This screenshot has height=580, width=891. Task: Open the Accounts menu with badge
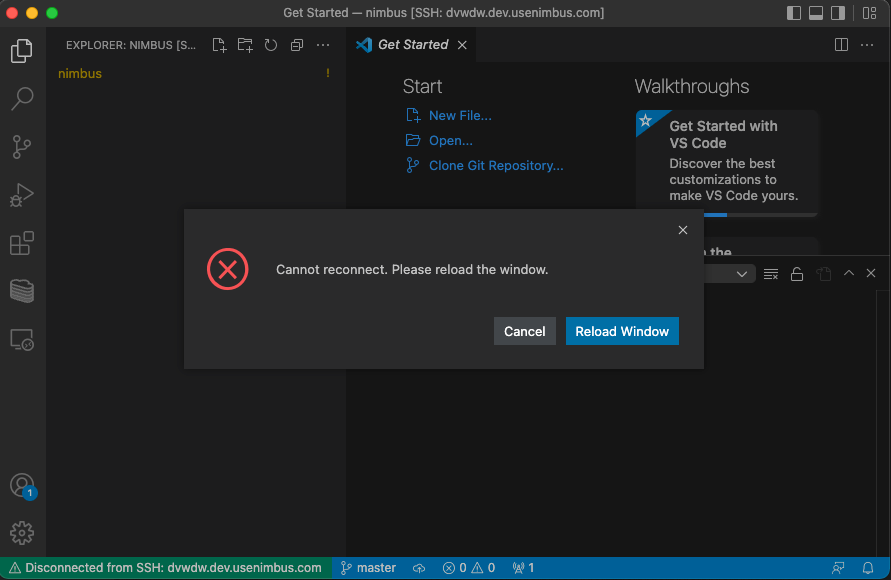(x=23, y=486)
